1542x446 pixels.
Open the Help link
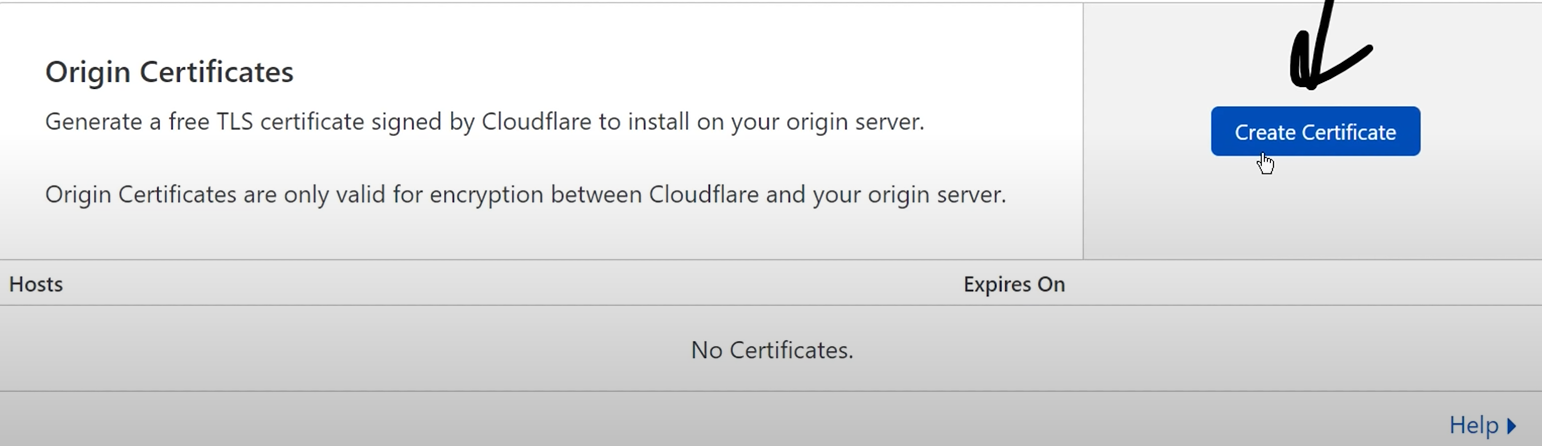point(1473,425)
